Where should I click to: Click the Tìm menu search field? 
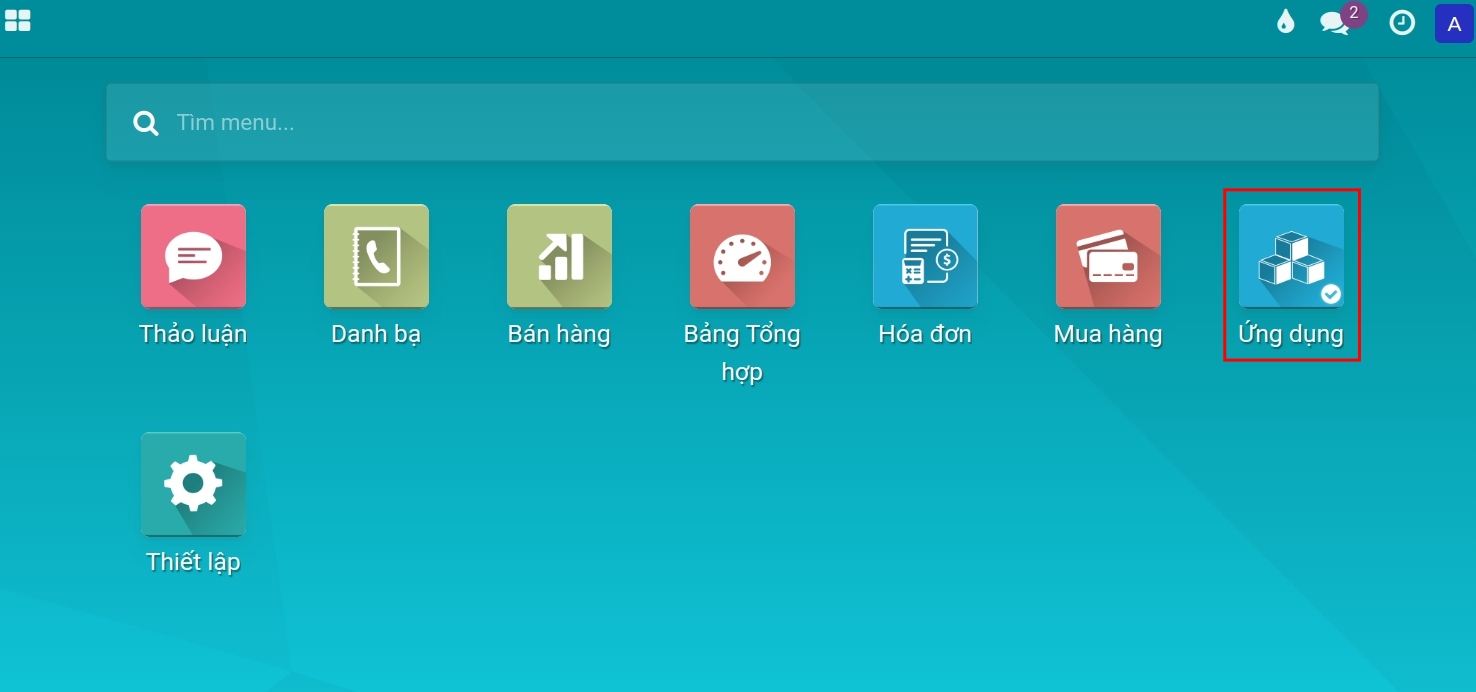pos(742,123)
